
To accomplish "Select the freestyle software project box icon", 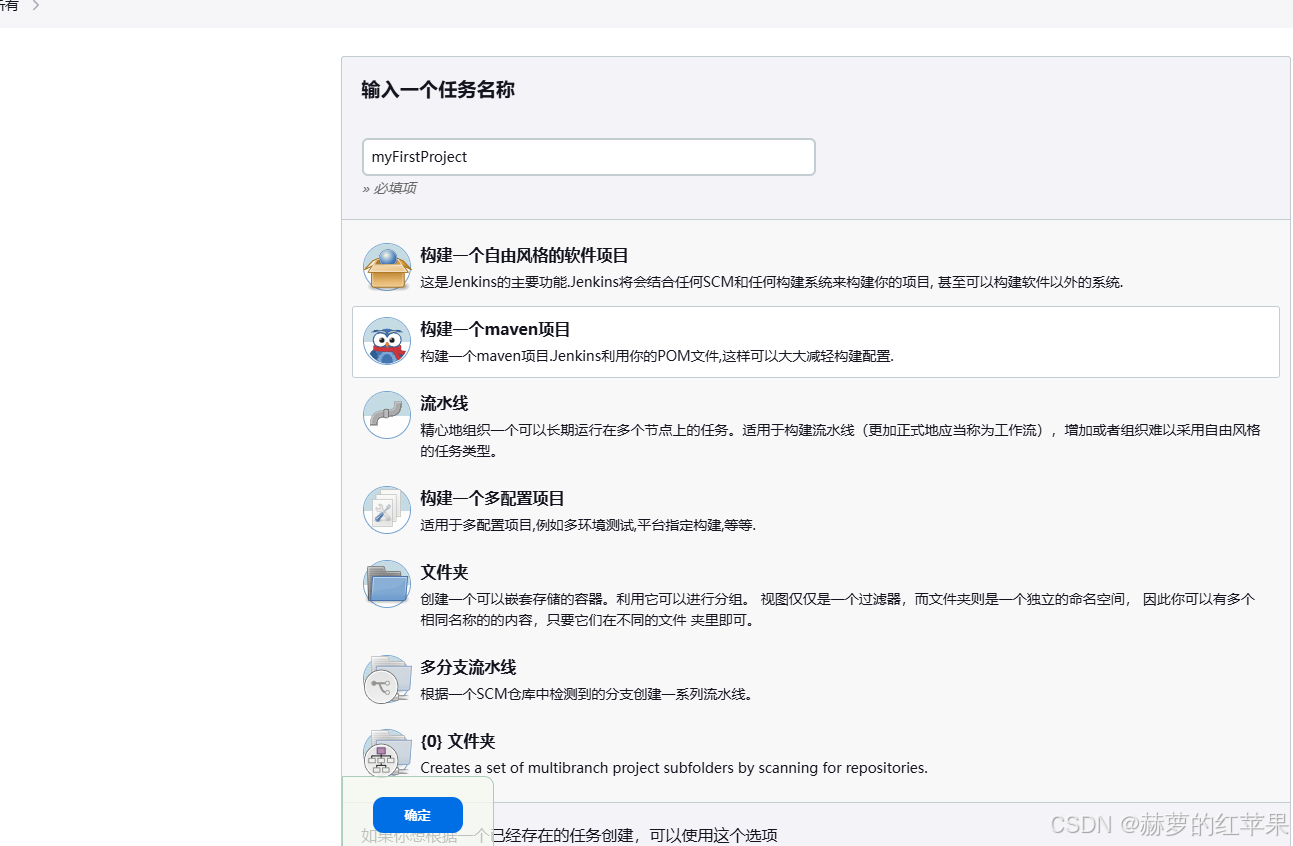I will 386,267.
